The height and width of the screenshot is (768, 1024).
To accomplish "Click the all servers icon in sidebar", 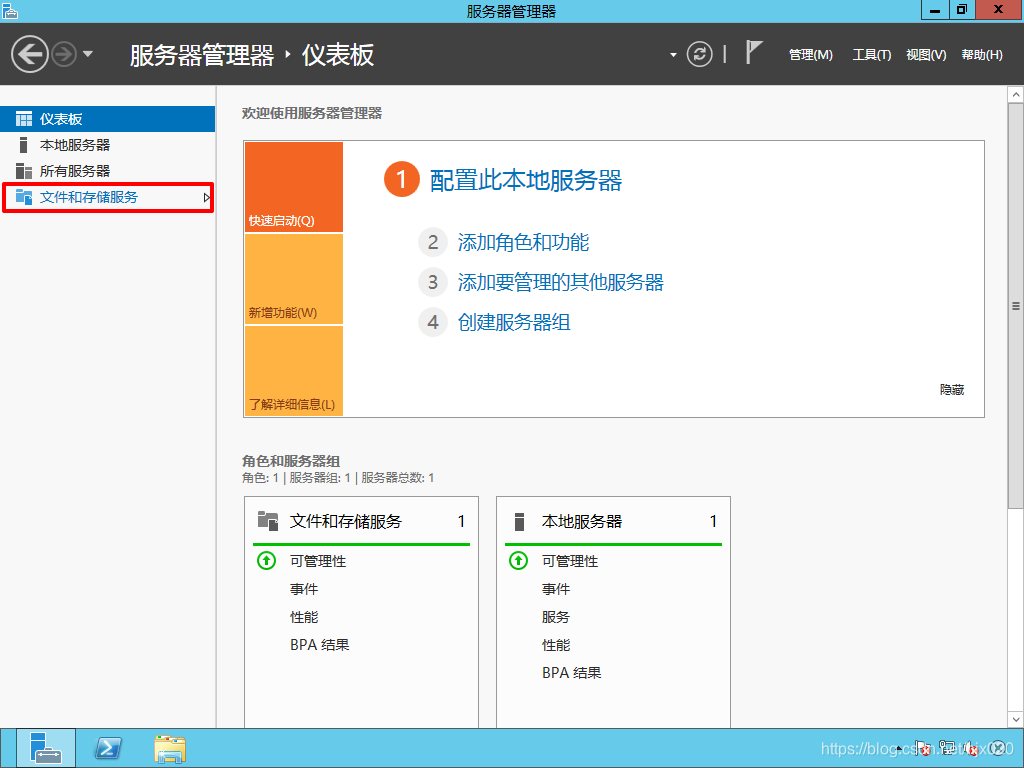I will coord(24,171).
